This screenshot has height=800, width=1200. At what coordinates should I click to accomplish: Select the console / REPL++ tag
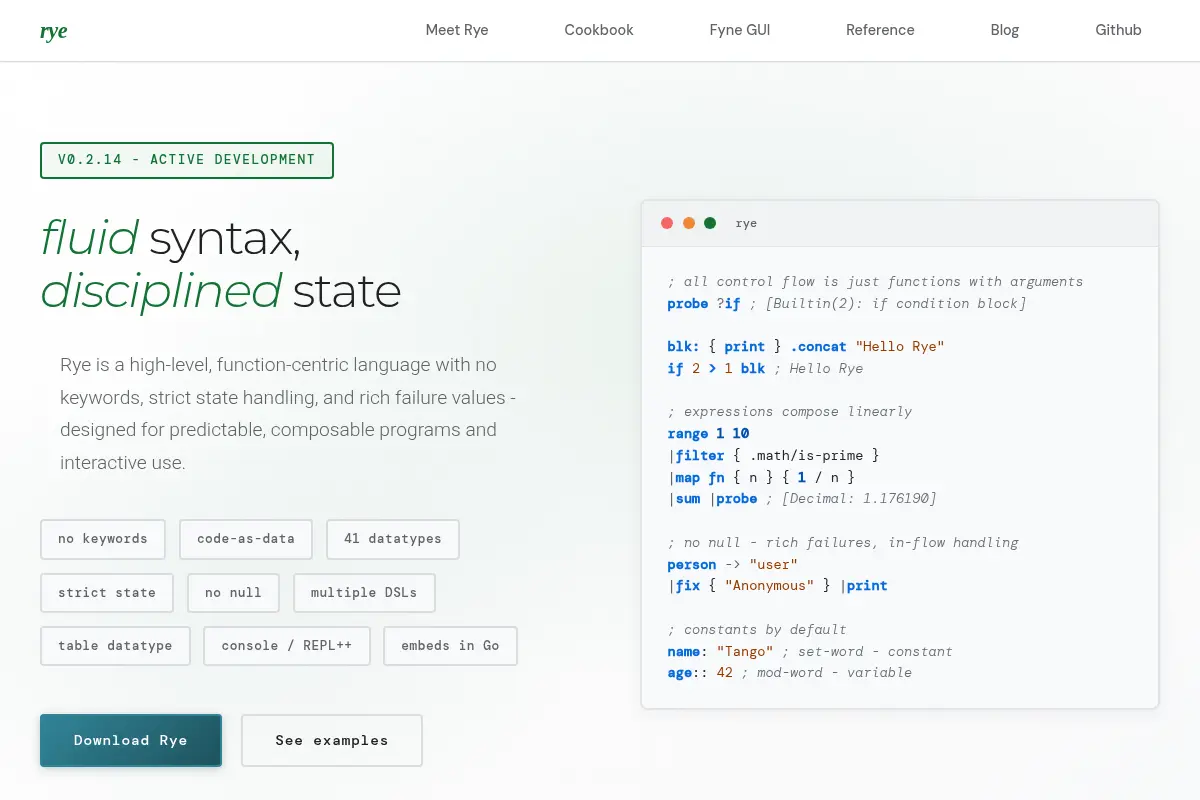[287, 646]
